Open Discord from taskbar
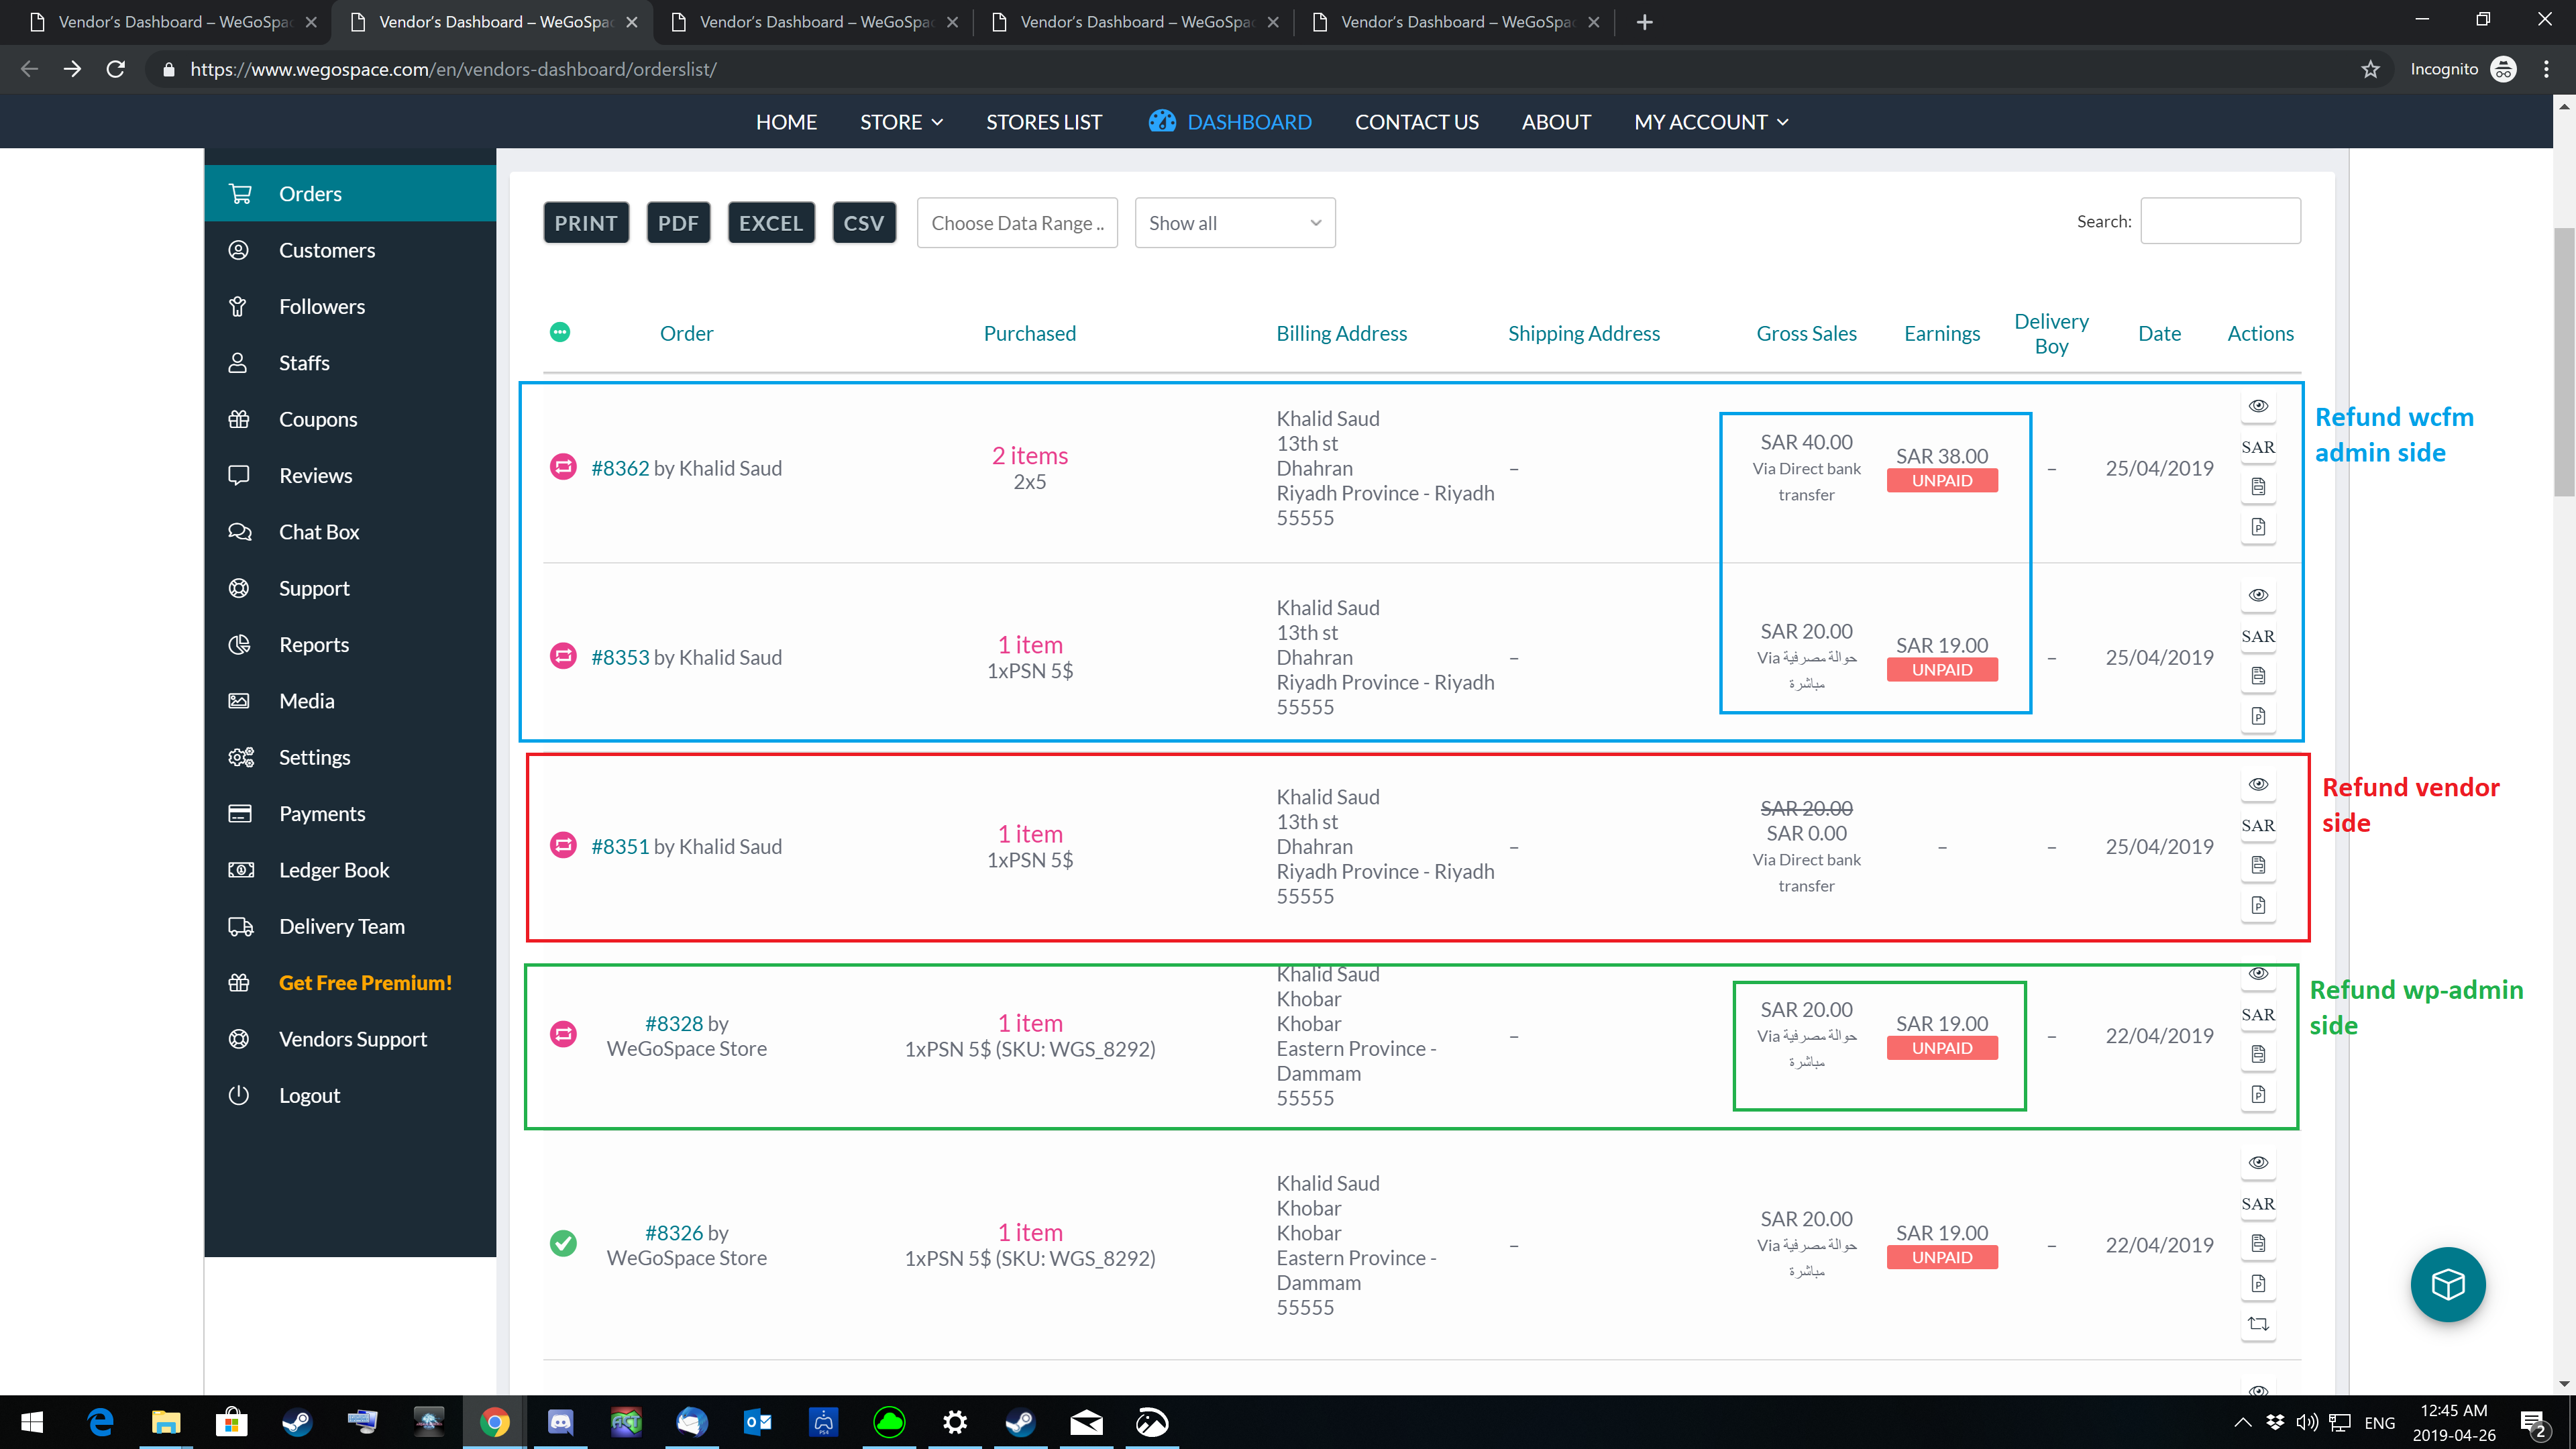The width and height of the screenshot is (2576, 1449). [560, 1422]
